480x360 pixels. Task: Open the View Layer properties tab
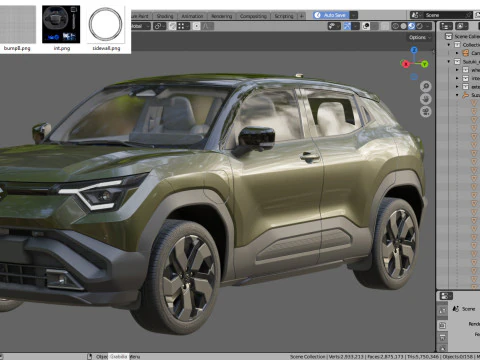pyautogui.click(x=442, y=348)
